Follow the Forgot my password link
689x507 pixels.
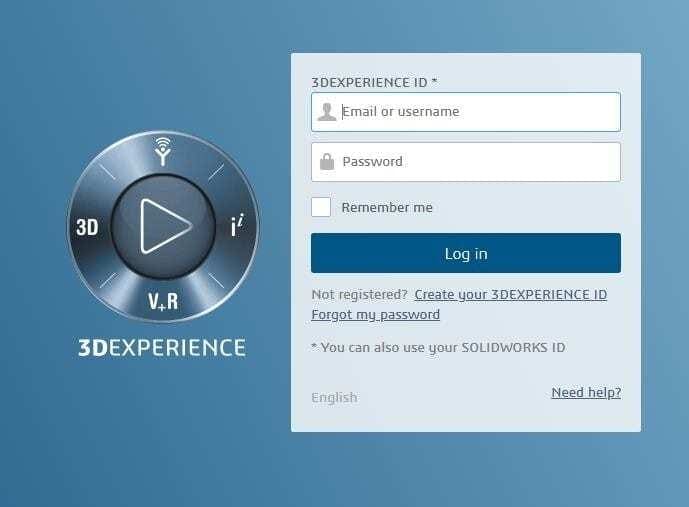coord(376,315)
